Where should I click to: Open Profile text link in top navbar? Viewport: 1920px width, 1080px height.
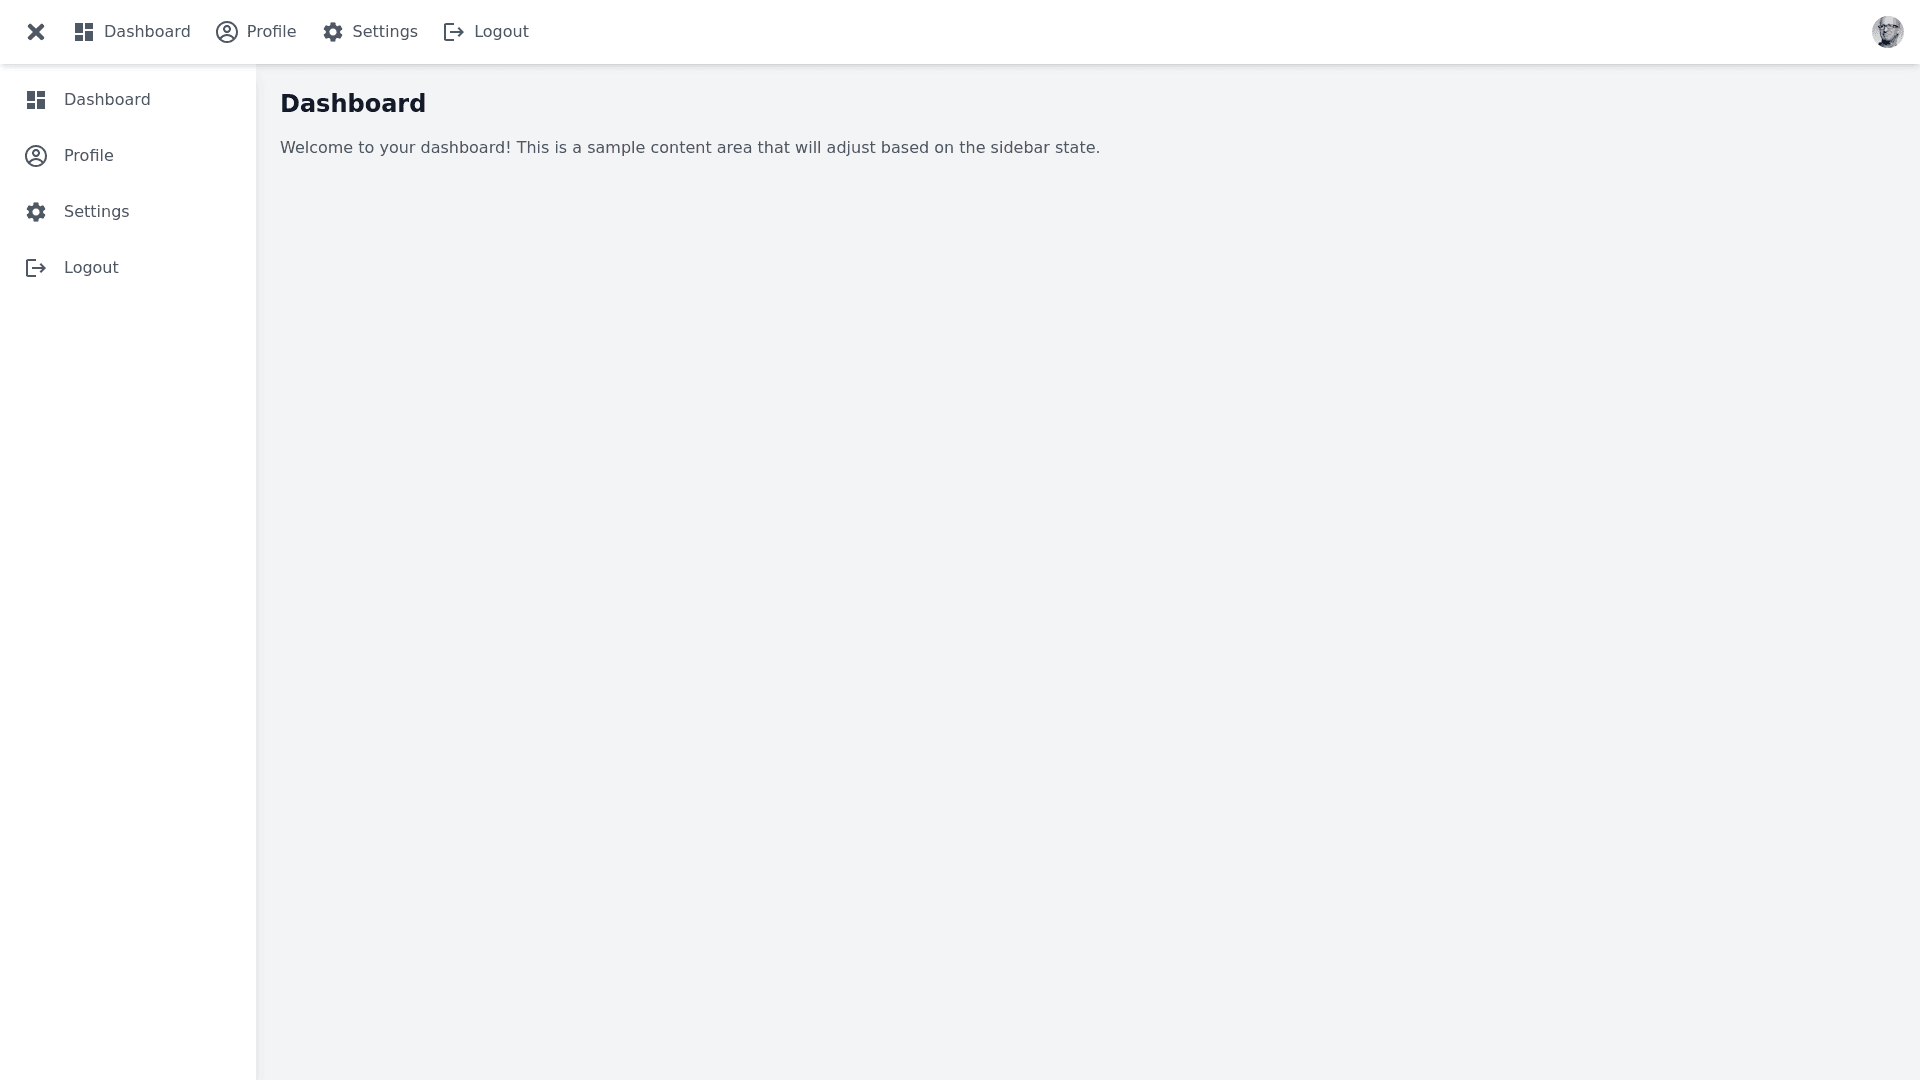click(x=271, y=32)
